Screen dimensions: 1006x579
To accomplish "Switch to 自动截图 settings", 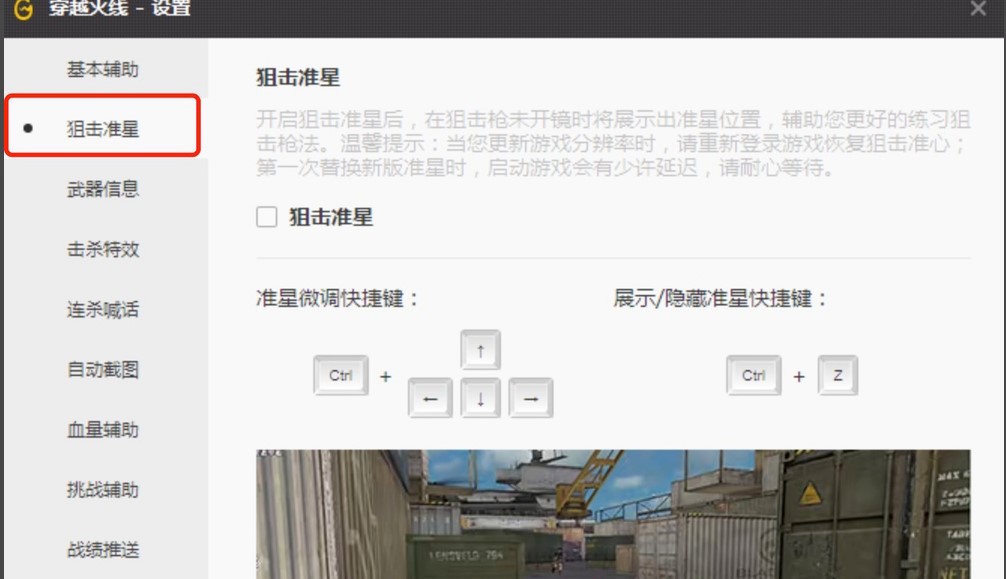I will pyautogui.click(x=103, y=369).
